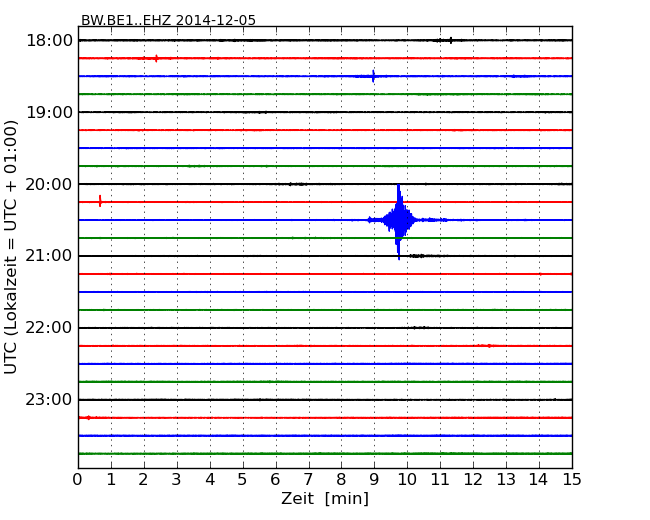650x520 pixels.
Task: Click the red spike near minute 2.4 at 18:15
Action: [156, 58]
